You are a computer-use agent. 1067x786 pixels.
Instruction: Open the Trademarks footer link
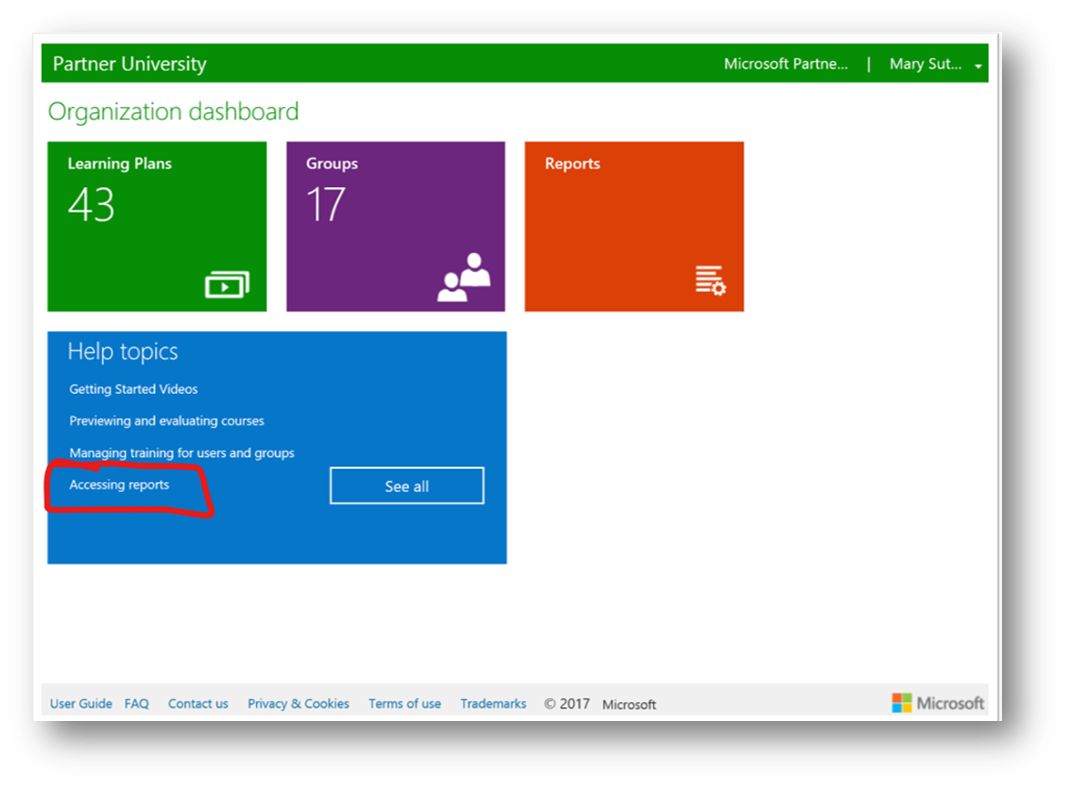tap(493, 704)
